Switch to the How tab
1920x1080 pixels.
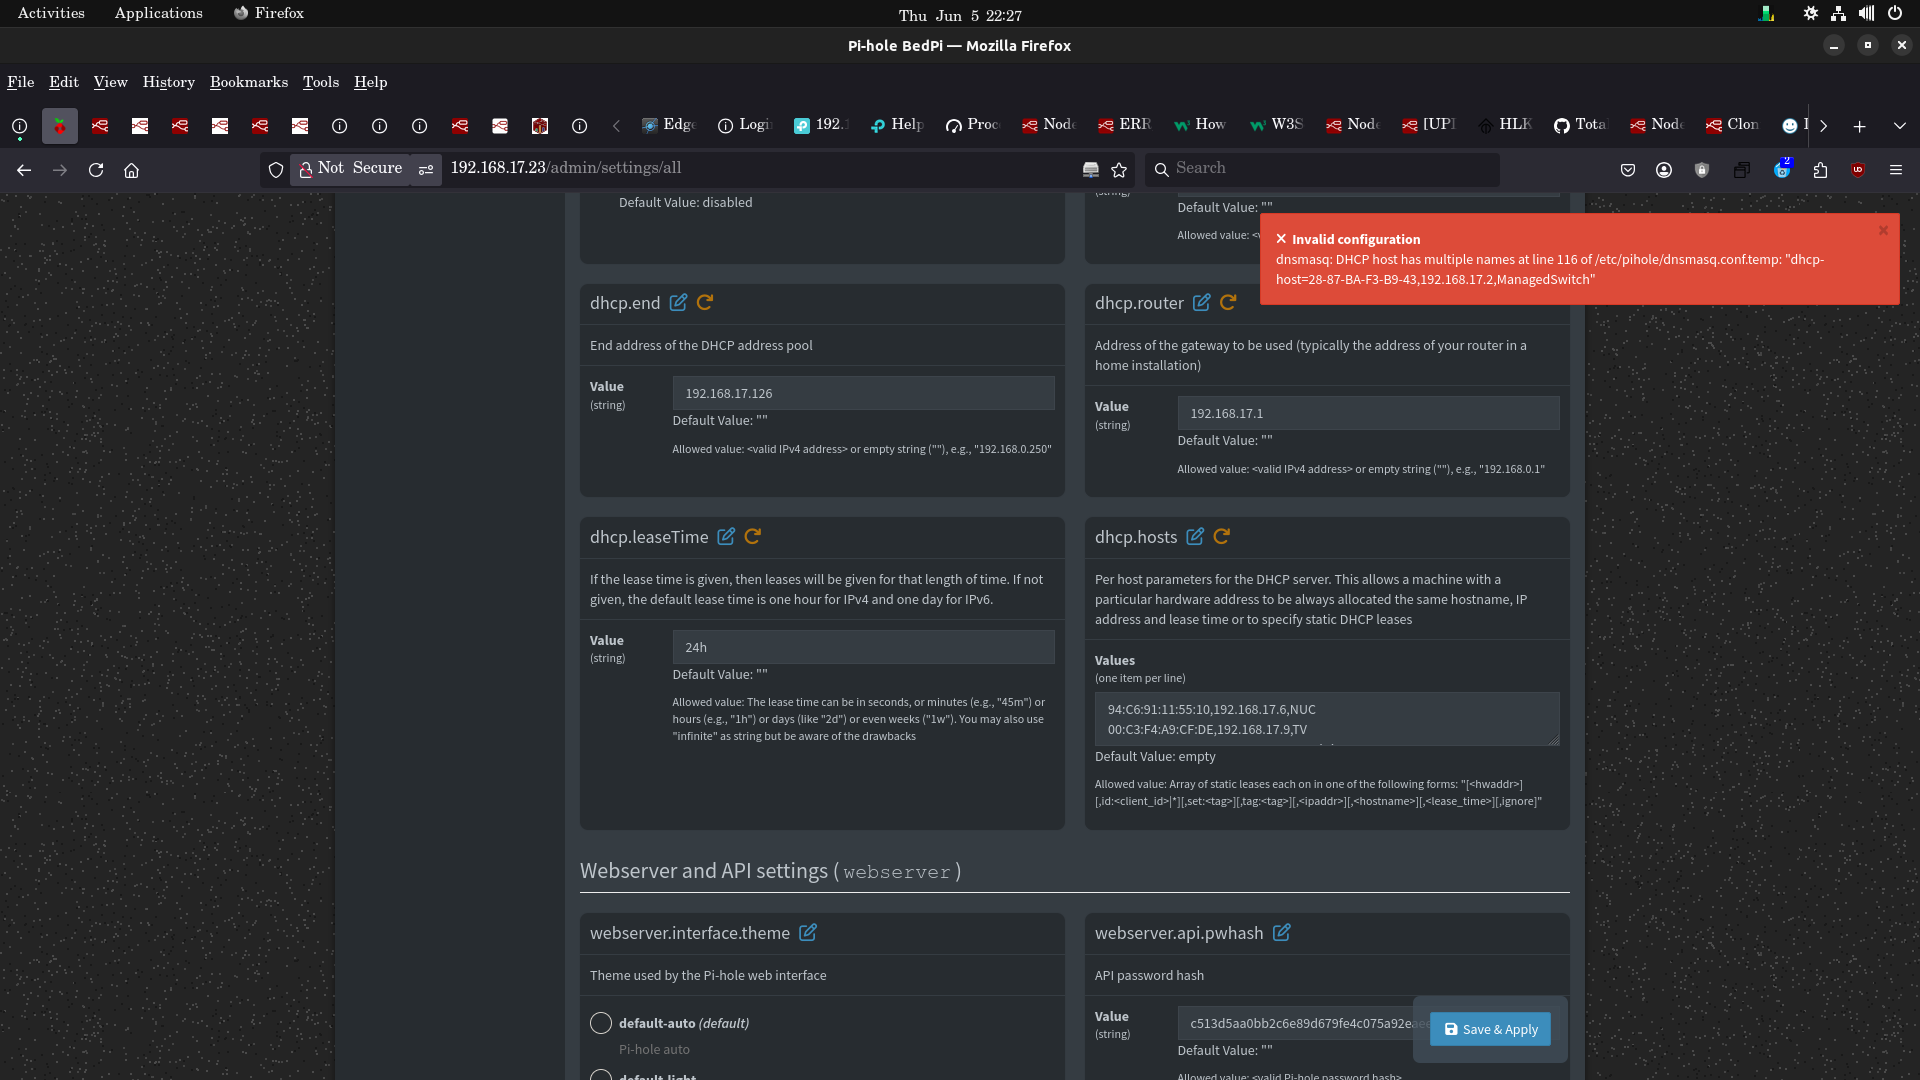[x=1202, y=125]
